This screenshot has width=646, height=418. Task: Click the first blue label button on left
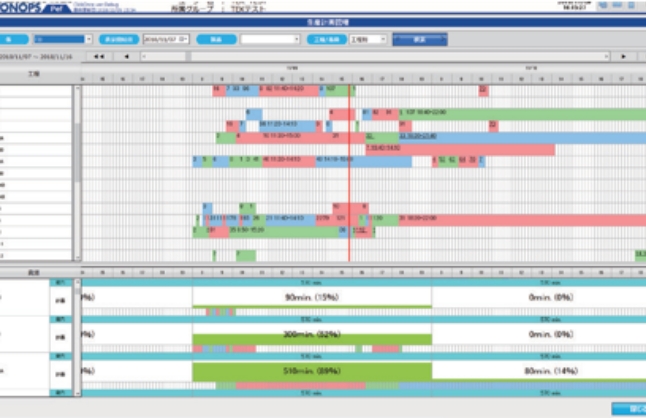[x=14, y=39]
